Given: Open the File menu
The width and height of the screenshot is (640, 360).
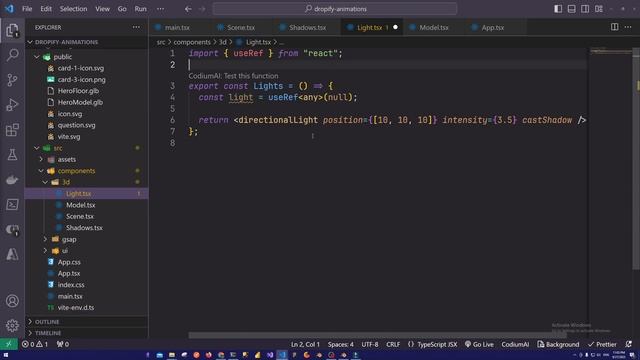Looking at the screenshot, I should tap(27, 9).
